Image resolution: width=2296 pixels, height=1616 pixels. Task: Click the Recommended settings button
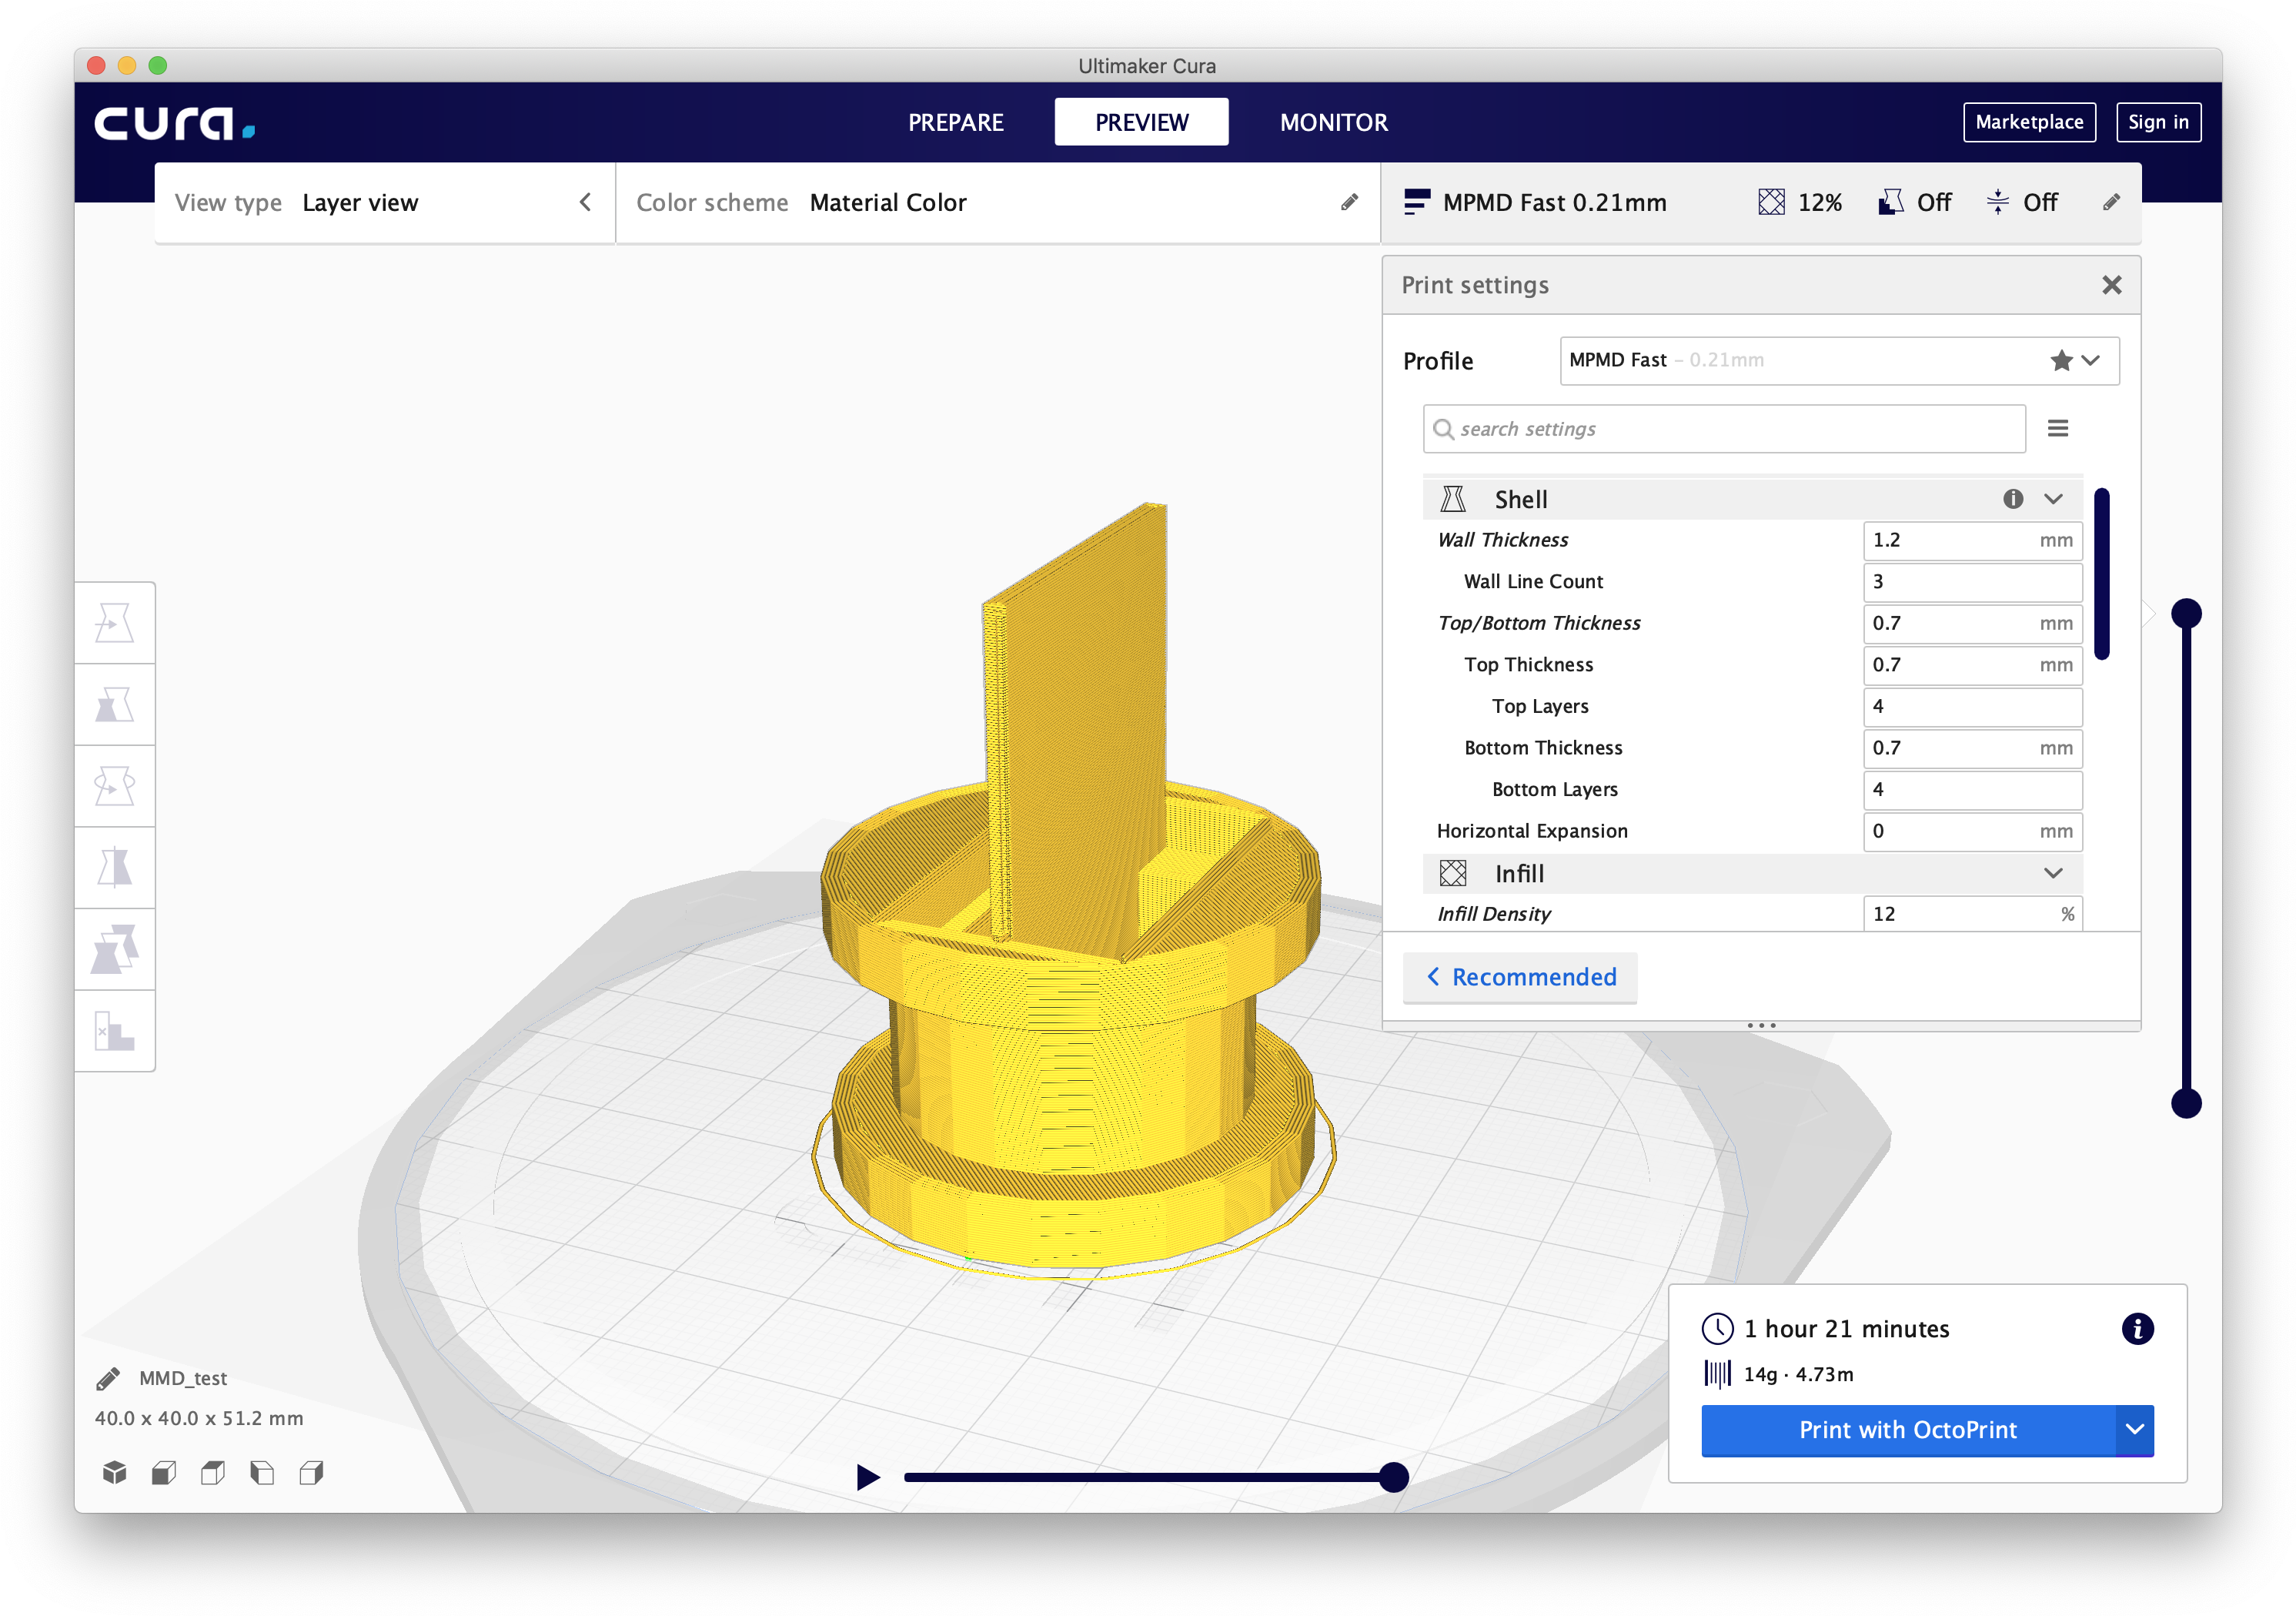click(x=1520, y=977)
